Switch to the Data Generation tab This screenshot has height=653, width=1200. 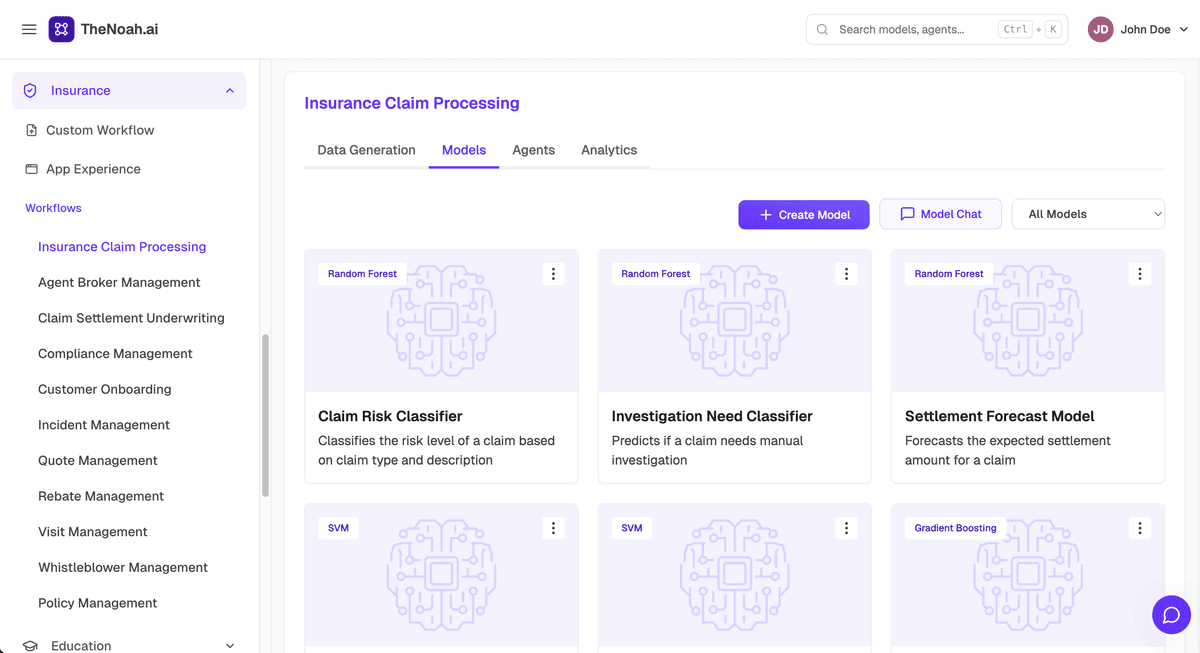366,150
